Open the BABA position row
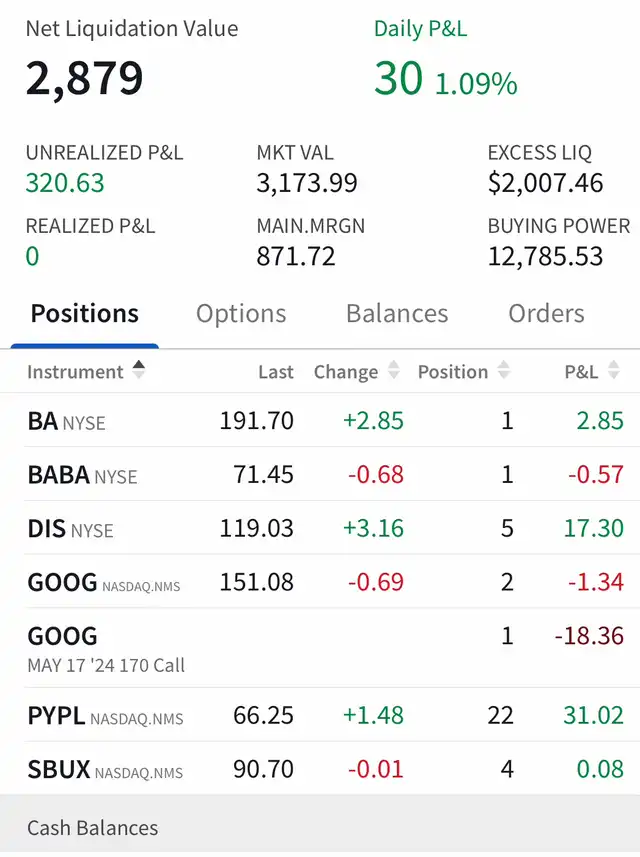This screenshot has height=857, width=640. 320,474
